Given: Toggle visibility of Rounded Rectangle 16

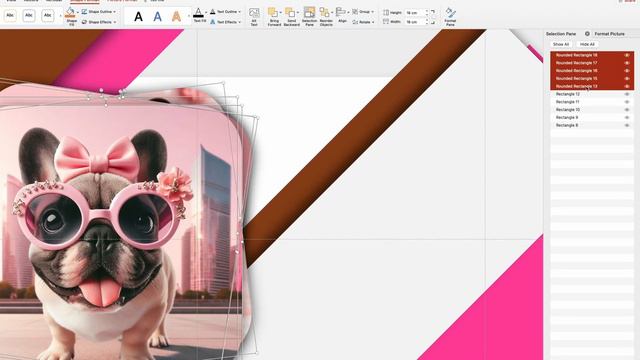Looking at the screenshot, I should [627, 71].
